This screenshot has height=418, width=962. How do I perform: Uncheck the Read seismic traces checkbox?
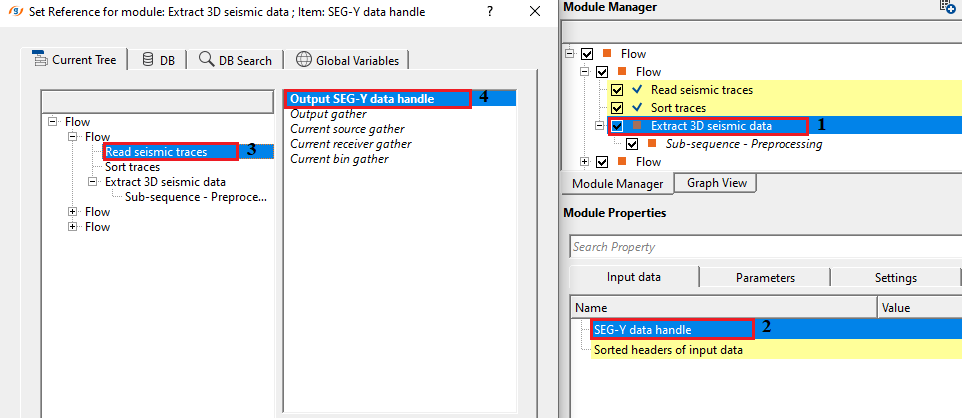point(617,90)
